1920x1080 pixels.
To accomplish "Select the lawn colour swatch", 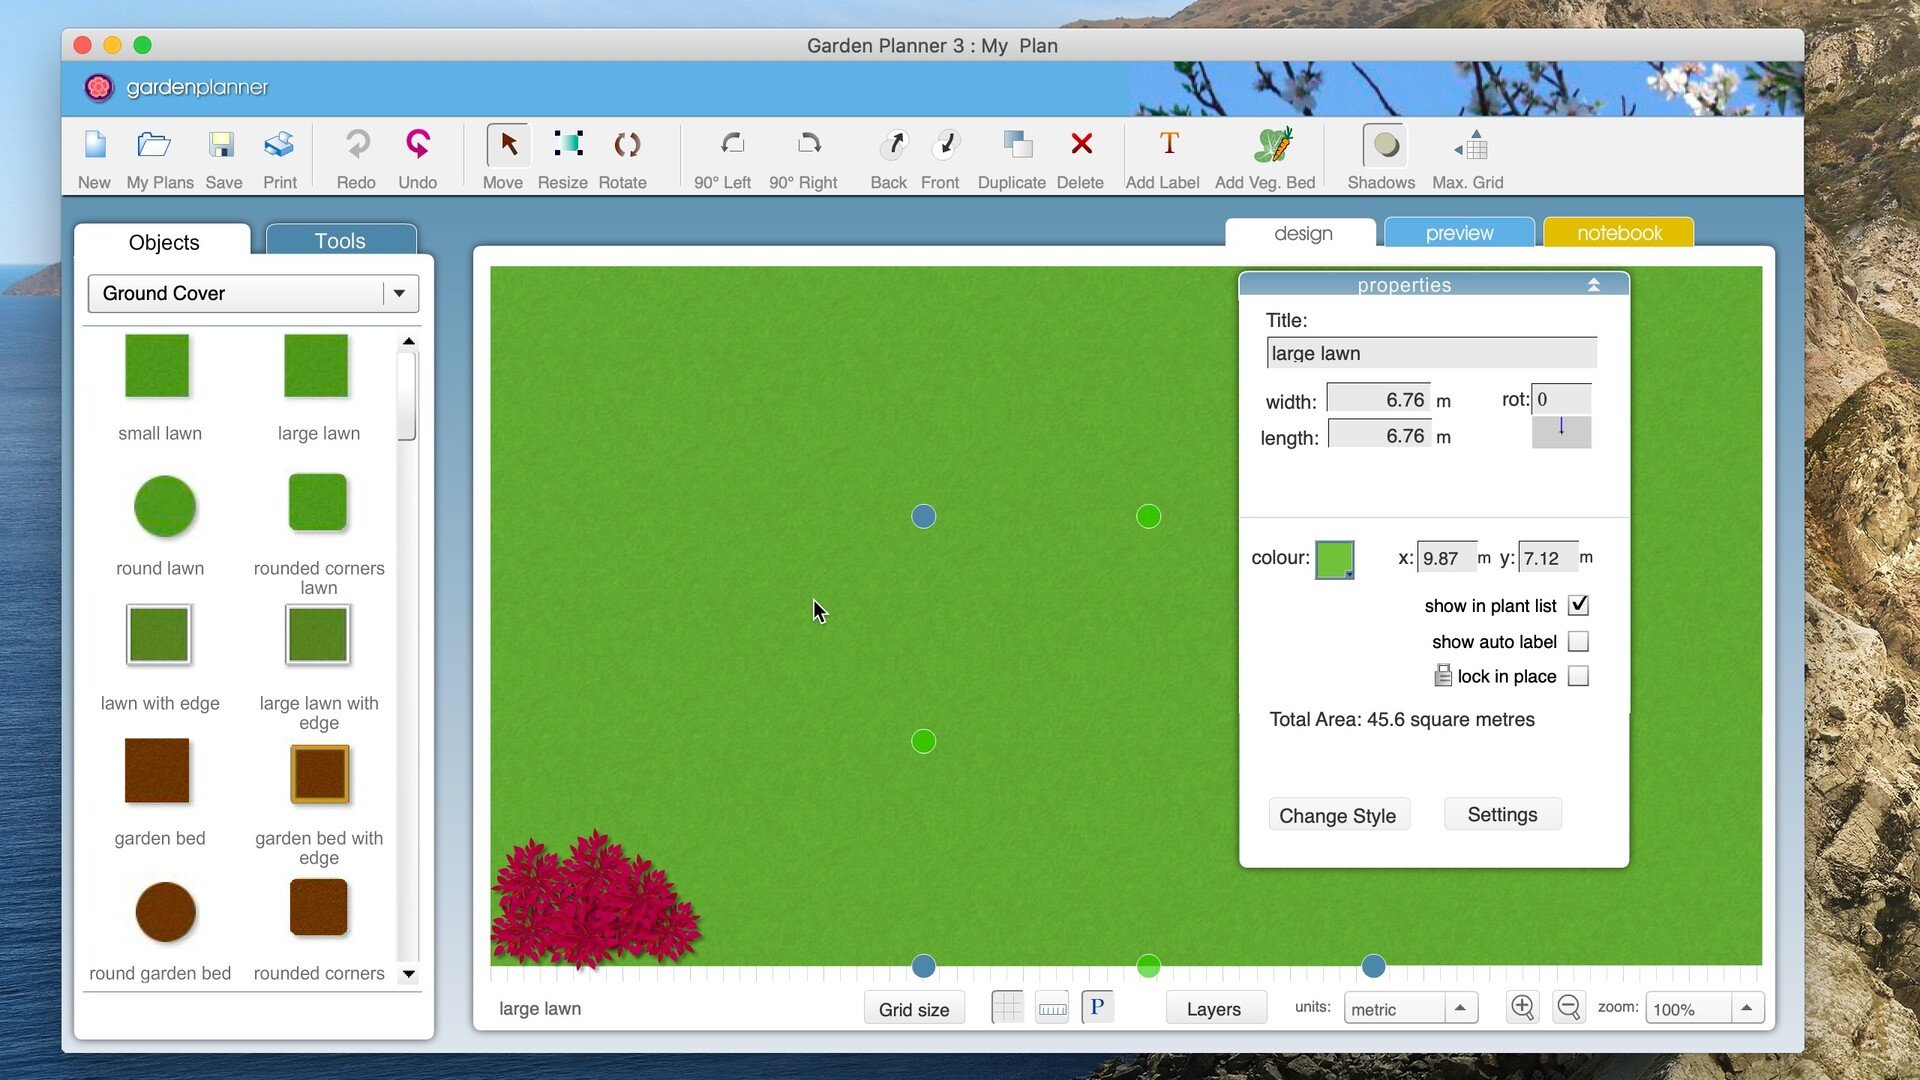I will [x=1336, y=556].
